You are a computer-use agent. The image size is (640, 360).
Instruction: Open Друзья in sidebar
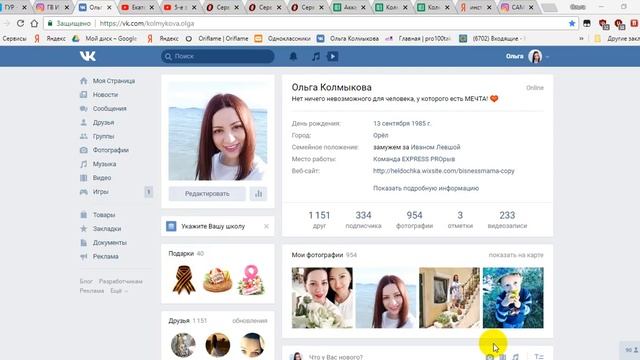[103, 122]
